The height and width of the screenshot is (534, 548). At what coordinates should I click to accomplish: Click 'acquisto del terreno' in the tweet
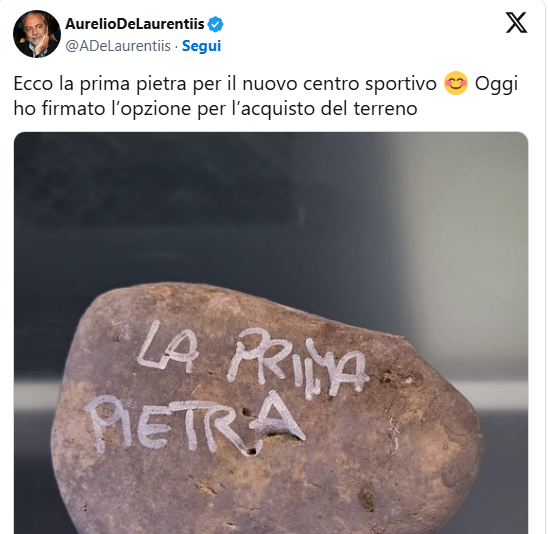[329, 108]
